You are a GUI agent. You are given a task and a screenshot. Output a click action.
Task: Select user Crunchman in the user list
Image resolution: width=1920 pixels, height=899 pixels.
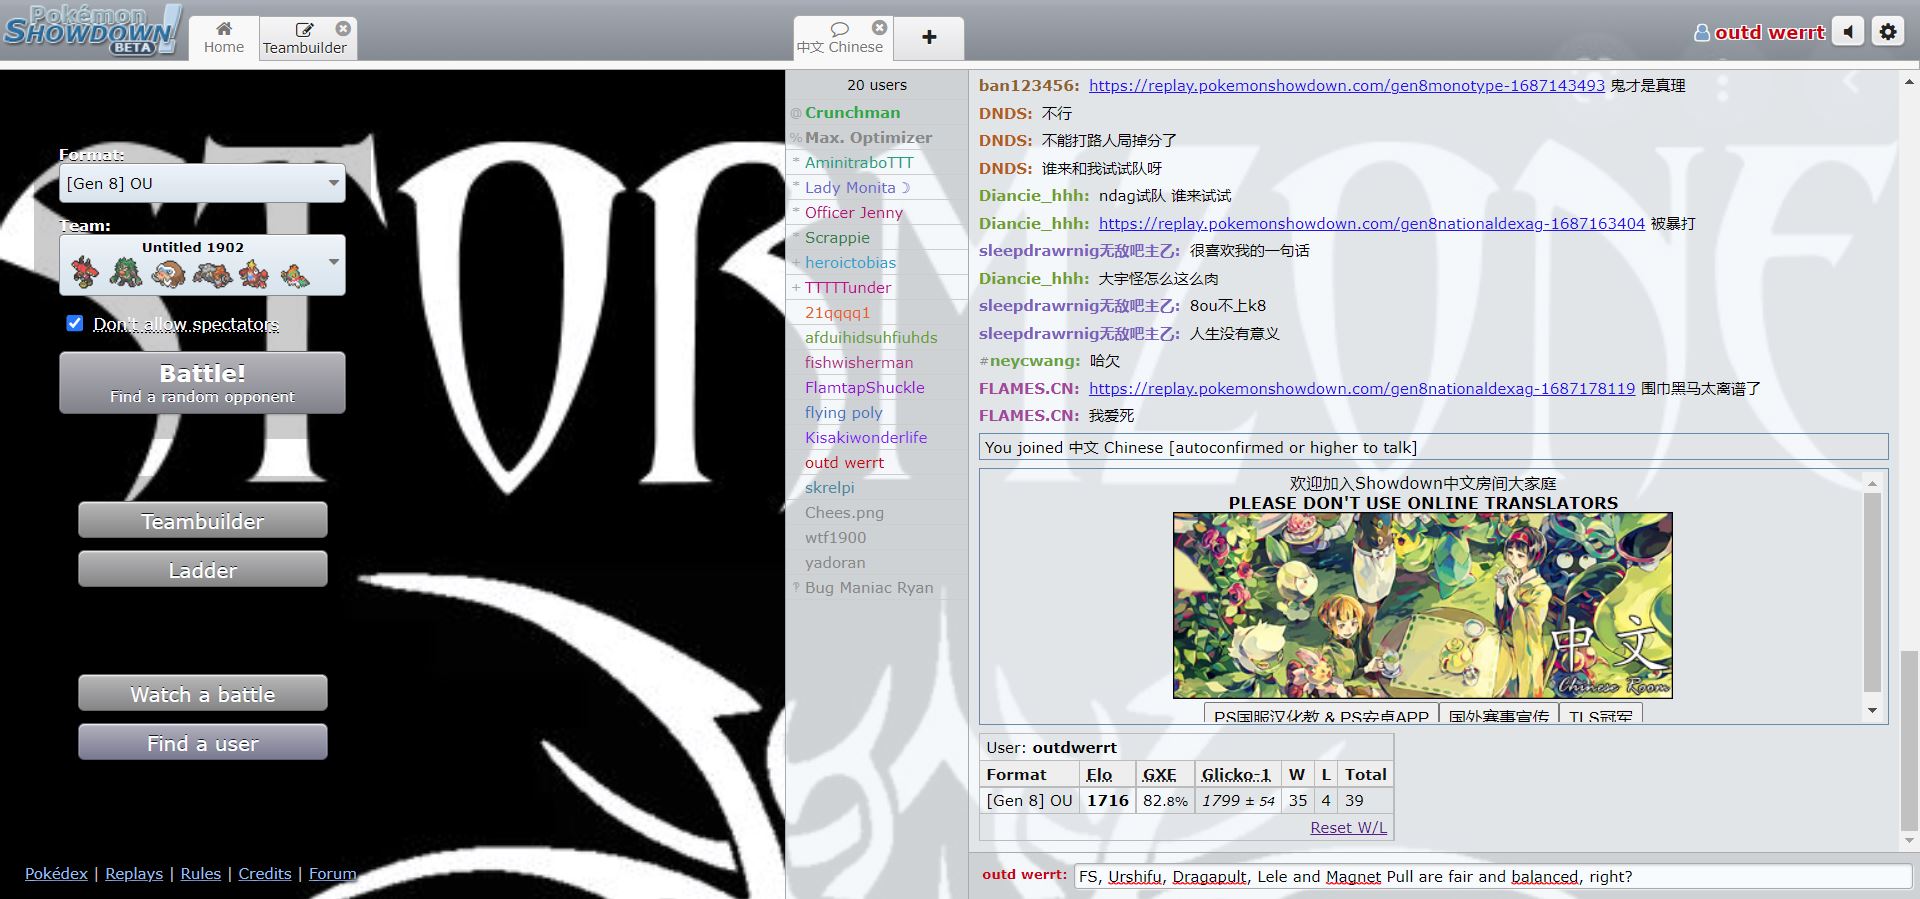click(877, 113)
